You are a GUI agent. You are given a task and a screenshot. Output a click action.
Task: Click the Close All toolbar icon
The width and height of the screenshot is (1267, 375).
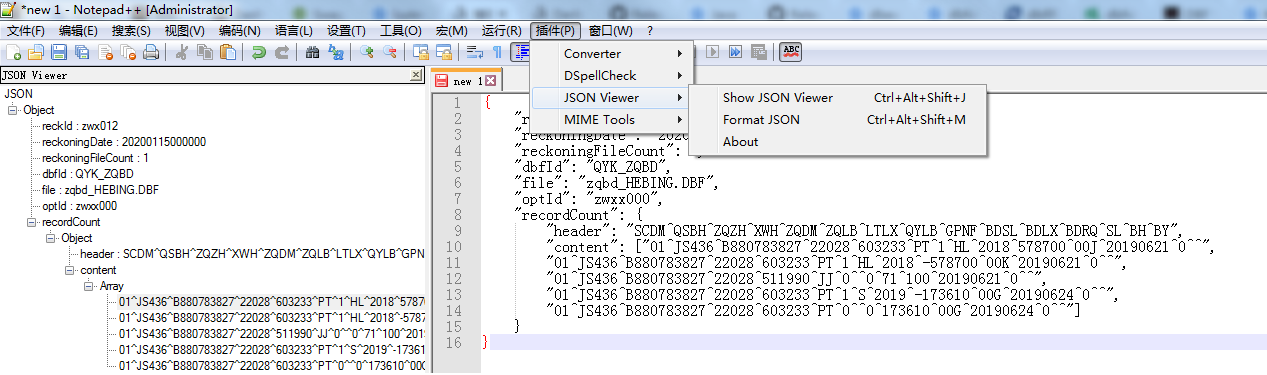point(128,52)
